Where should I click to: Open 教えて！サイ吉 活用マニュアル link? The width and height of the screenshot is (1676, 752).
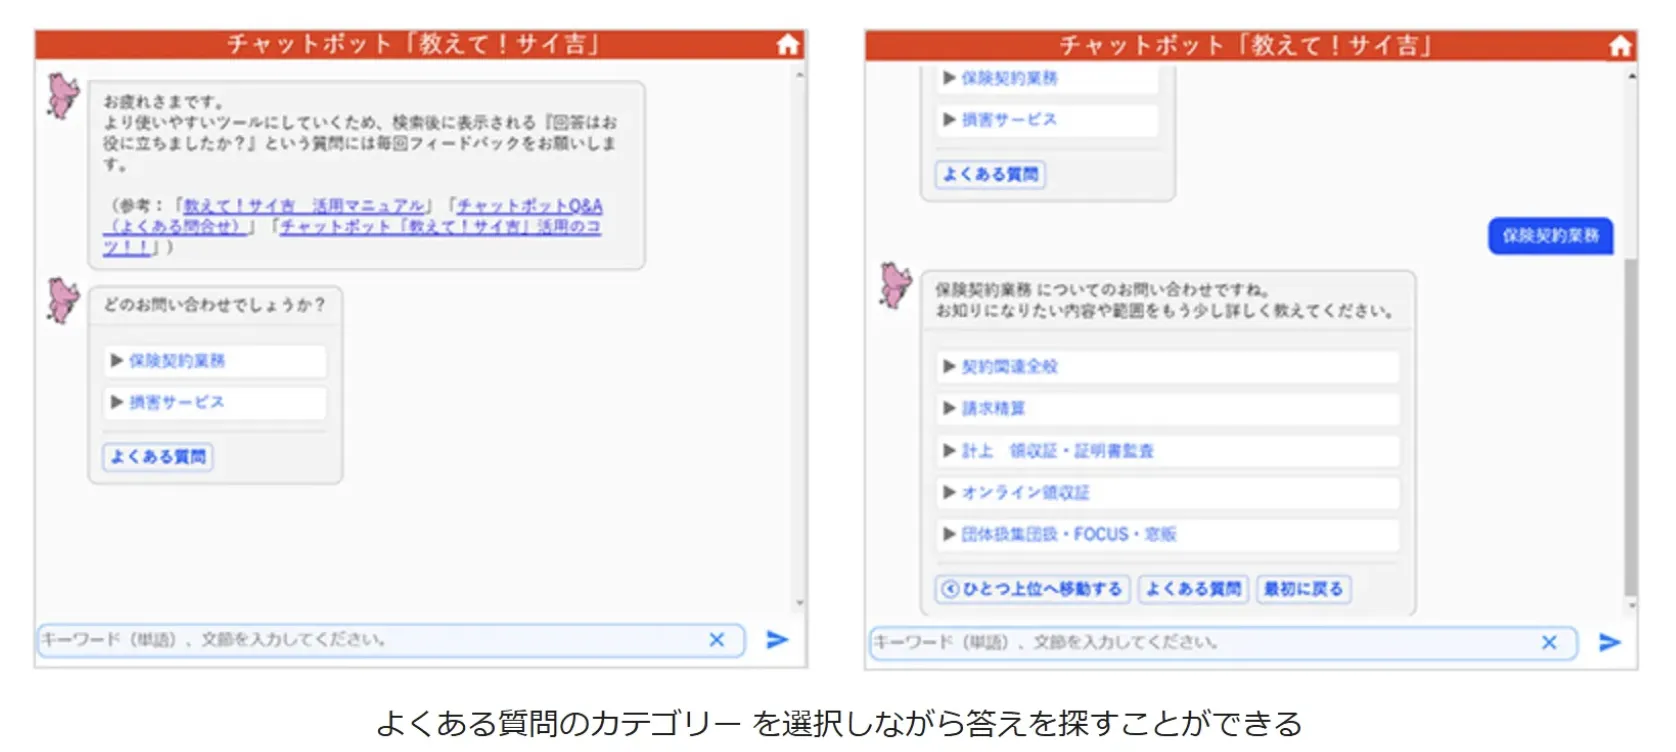point(304,206)
